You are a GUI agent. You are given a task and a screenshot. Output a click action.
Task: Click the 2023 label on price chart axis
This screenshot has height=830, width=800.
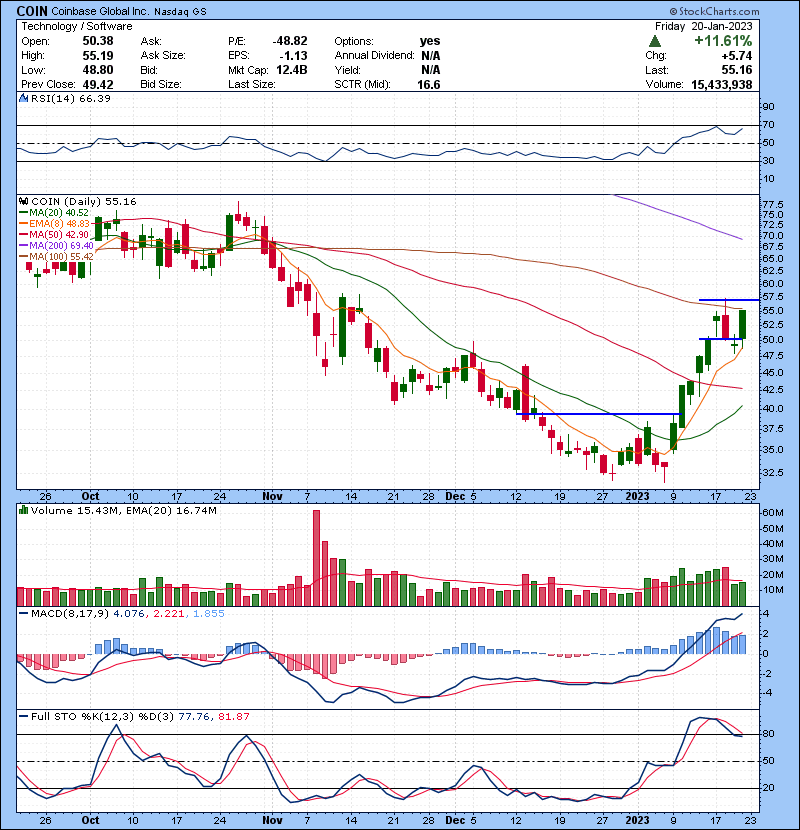coord(637,496)
